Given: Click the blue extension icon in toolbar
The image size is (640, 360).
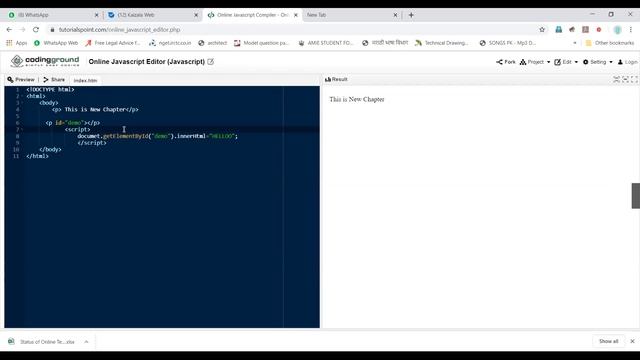Looking at the screenshot, I should 559,29.
